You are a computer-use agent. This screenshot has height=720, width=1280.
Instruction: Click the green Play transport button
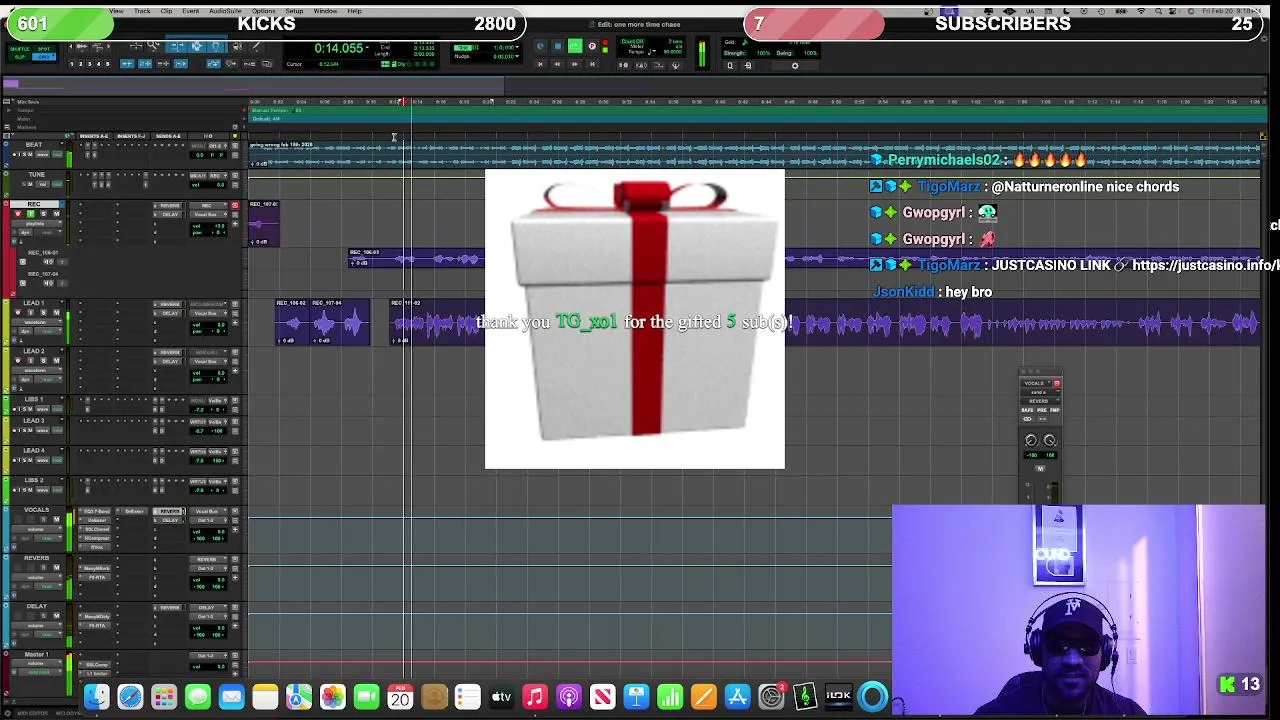(x=575, y=46)
